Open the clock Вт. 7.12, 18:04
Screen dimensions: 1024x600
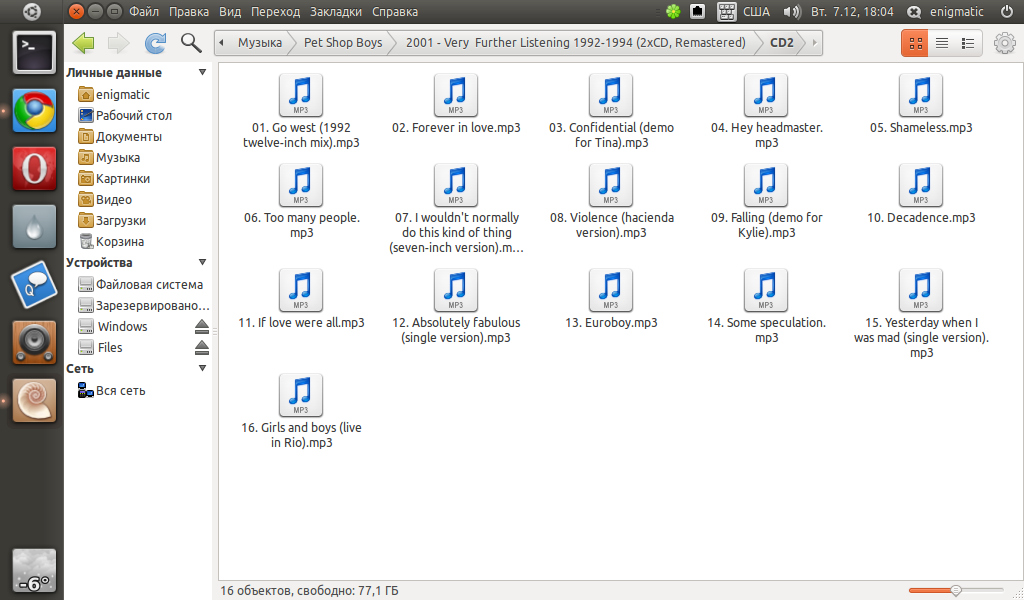click(852, 12)
